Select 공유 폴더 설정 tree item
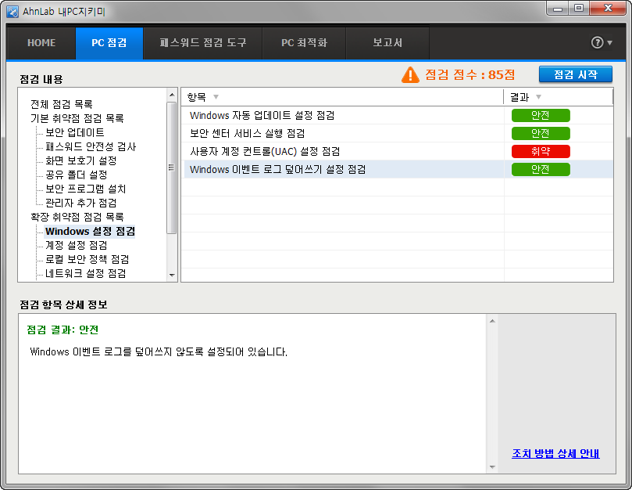 pos(76,174)
